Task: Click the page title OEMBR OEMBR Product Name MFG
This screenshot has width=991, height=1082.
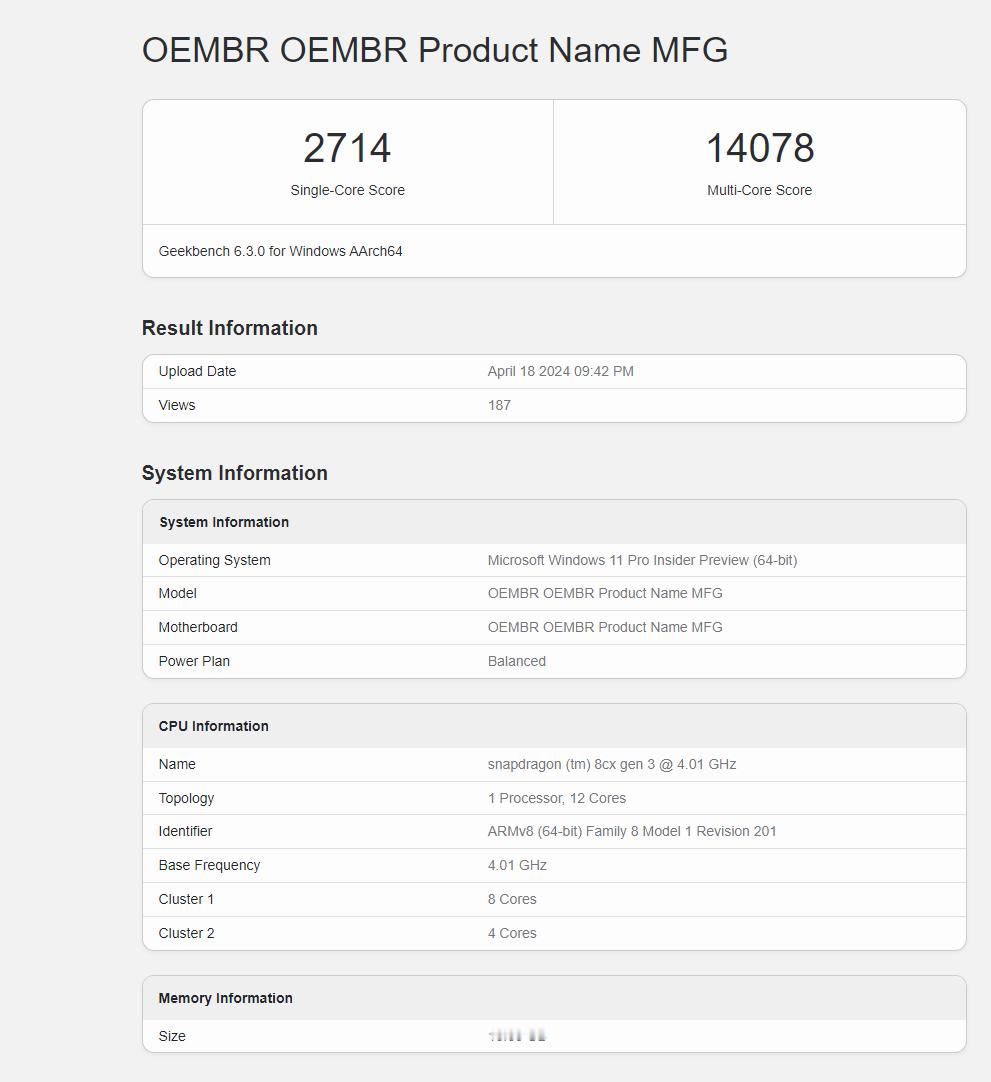Action: coord(435,50)
